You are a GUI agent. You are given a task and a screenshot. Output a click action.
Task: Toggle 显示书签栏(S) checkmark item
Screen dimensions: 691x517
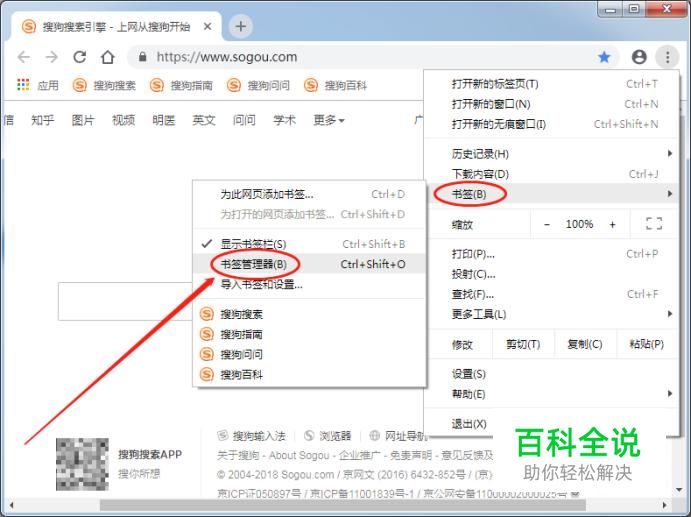pyautogui.click(x=309, y=244)
